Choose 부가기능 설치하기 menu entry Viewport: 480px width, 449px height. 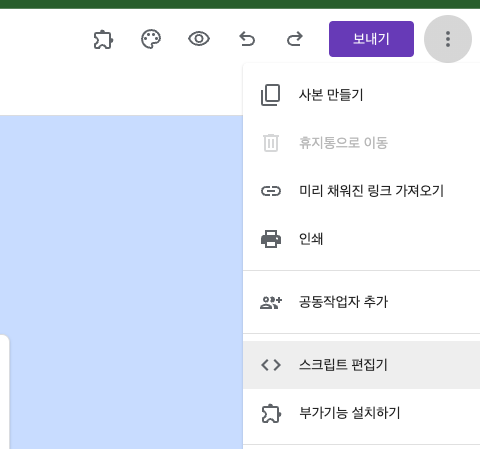(362, 413)
